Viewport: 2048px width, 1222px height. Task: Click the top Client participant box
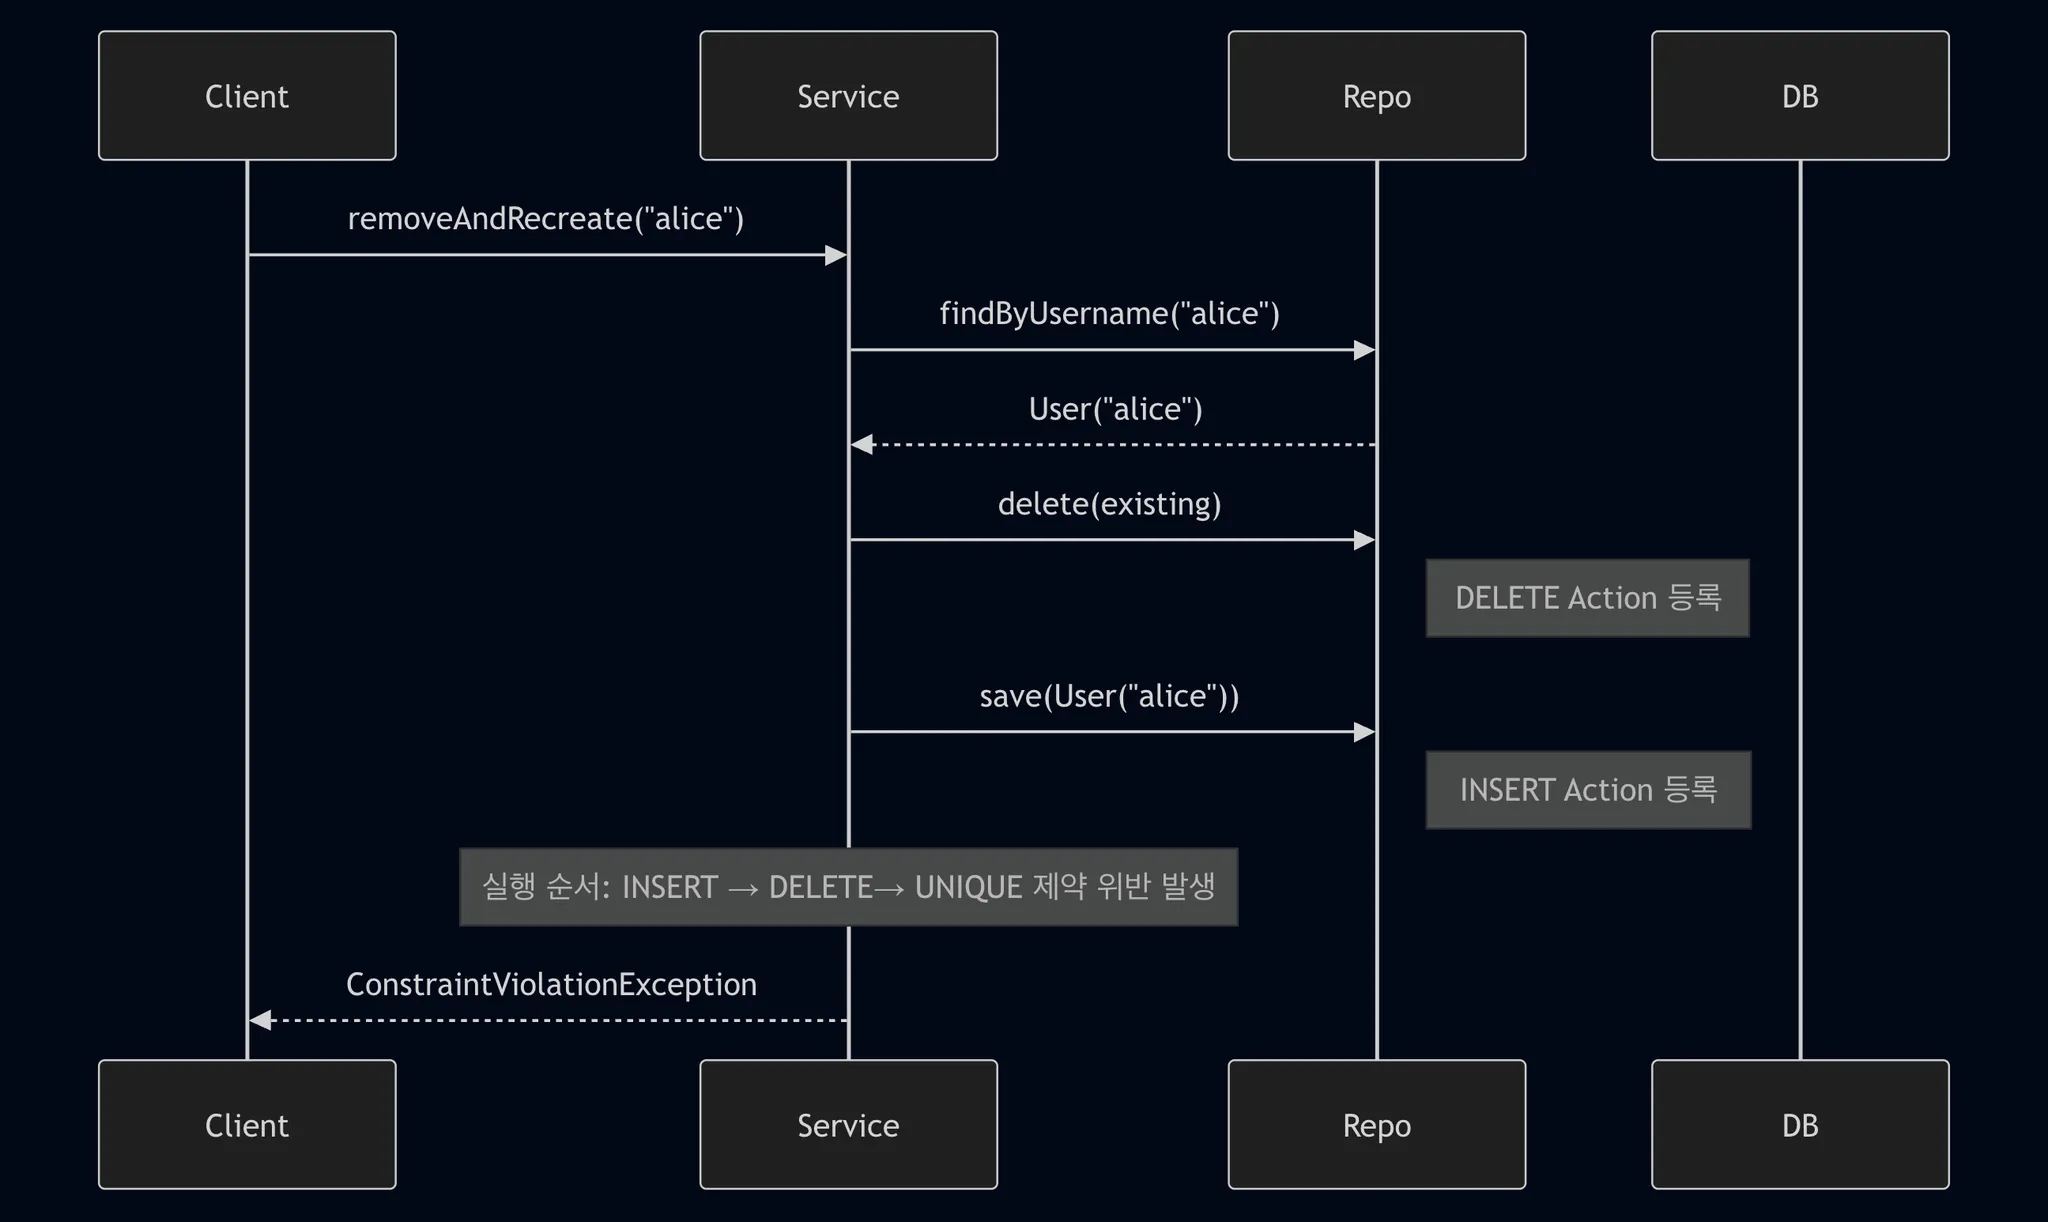pos(247,96)
